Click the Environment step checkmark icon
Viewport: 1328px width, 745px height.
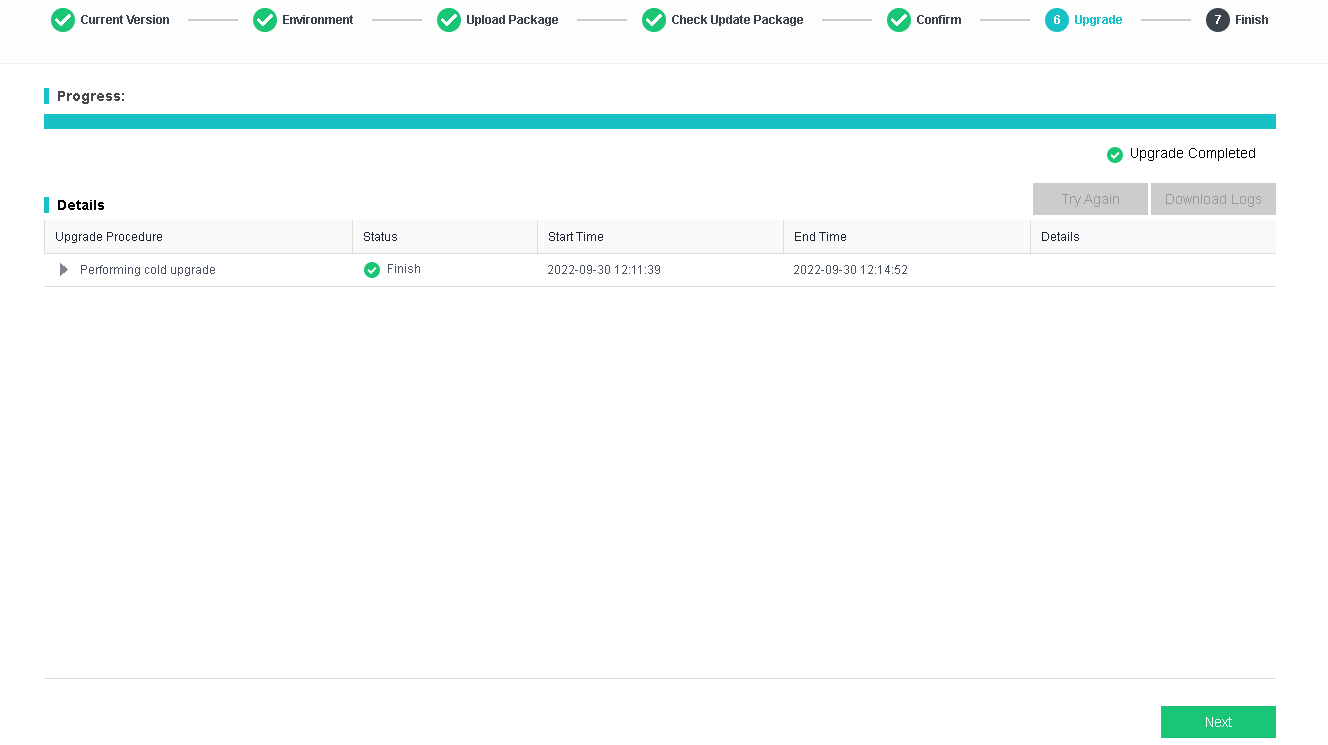click(265, 20)
